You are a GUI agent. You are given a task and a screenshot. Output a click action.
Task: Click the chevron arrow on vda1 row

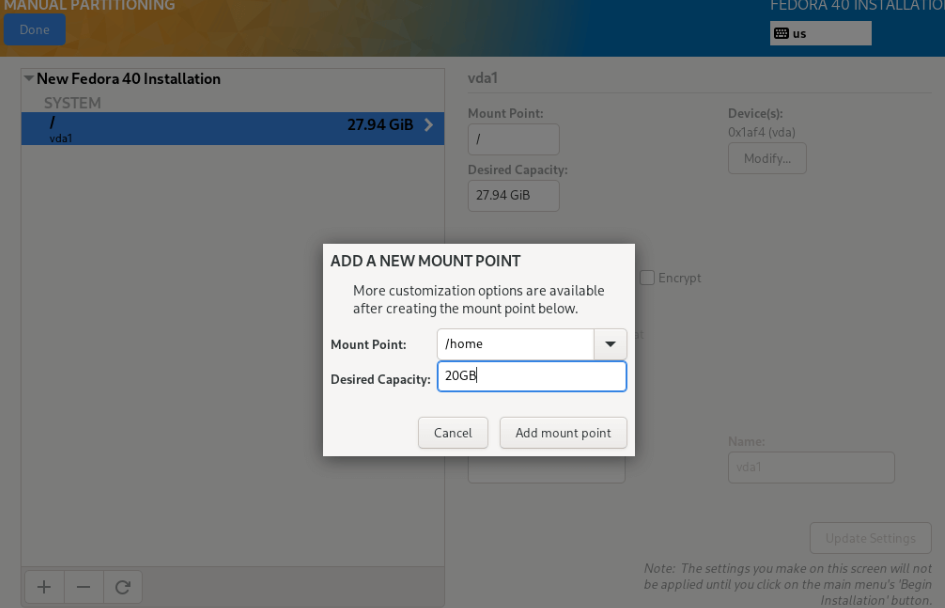point(429,125)
